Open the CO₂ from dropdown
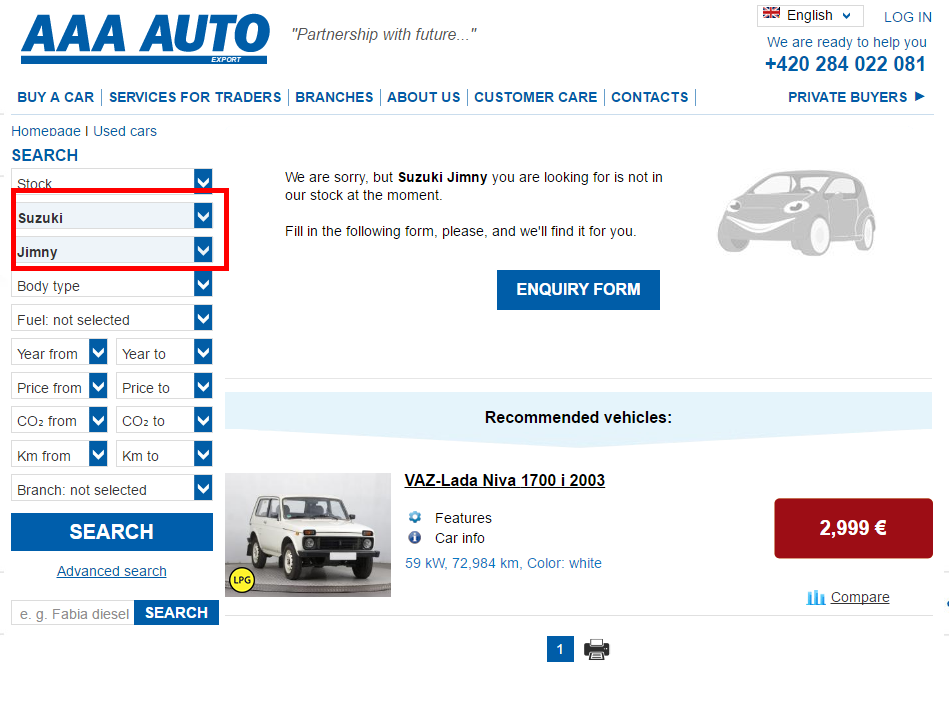 click(x=59, y=421)
